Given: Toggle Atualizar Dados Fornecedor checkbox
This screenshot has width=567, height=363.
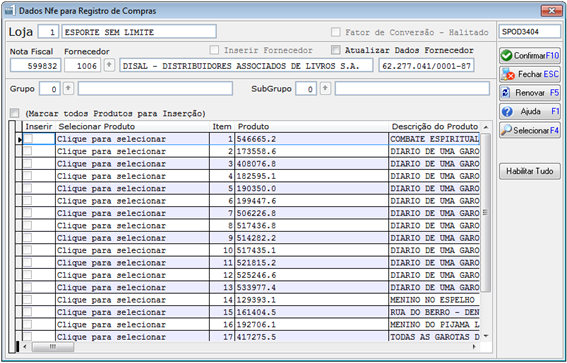Looking at the screenshot, I should pyautogui.click(x=336, y=50).
